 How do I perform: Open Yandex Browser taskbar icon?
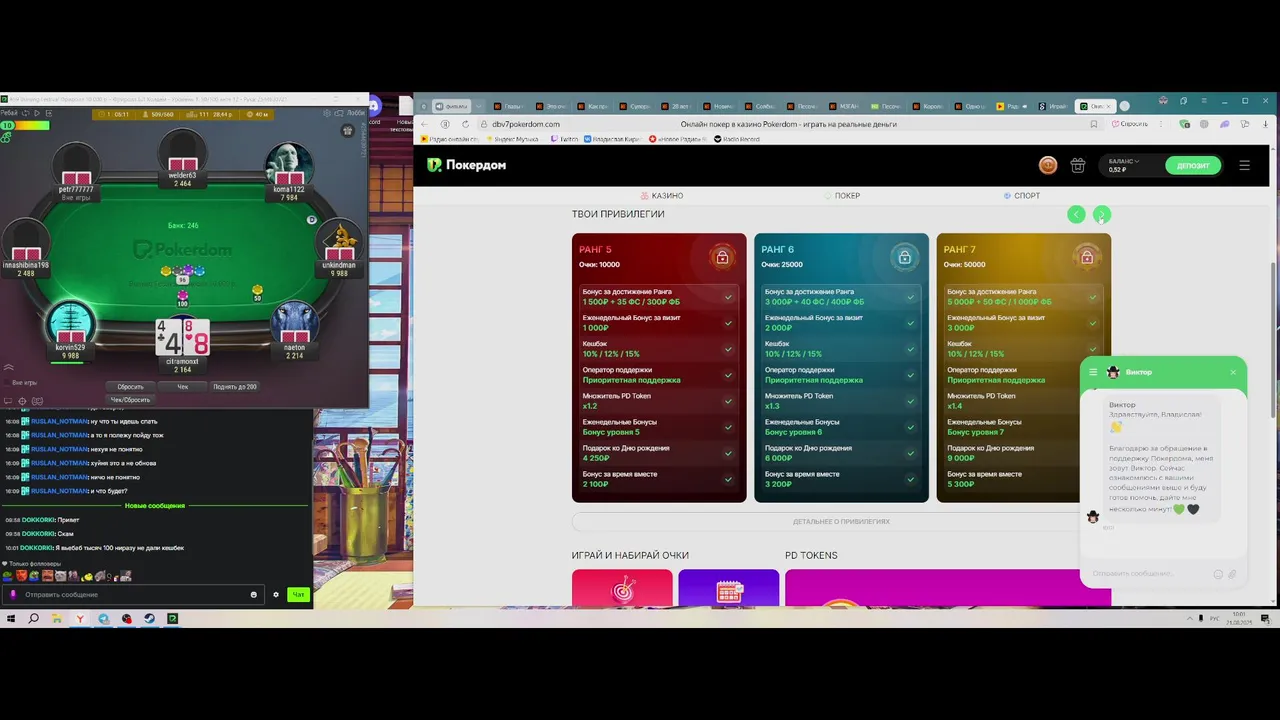point(80,619)
